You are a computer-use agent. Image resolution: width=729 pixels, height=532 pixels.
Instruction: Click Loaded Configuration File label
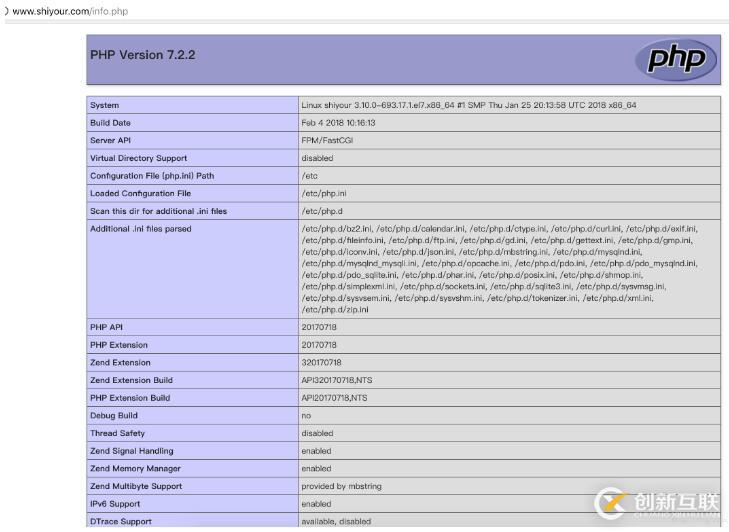point(140,193)
